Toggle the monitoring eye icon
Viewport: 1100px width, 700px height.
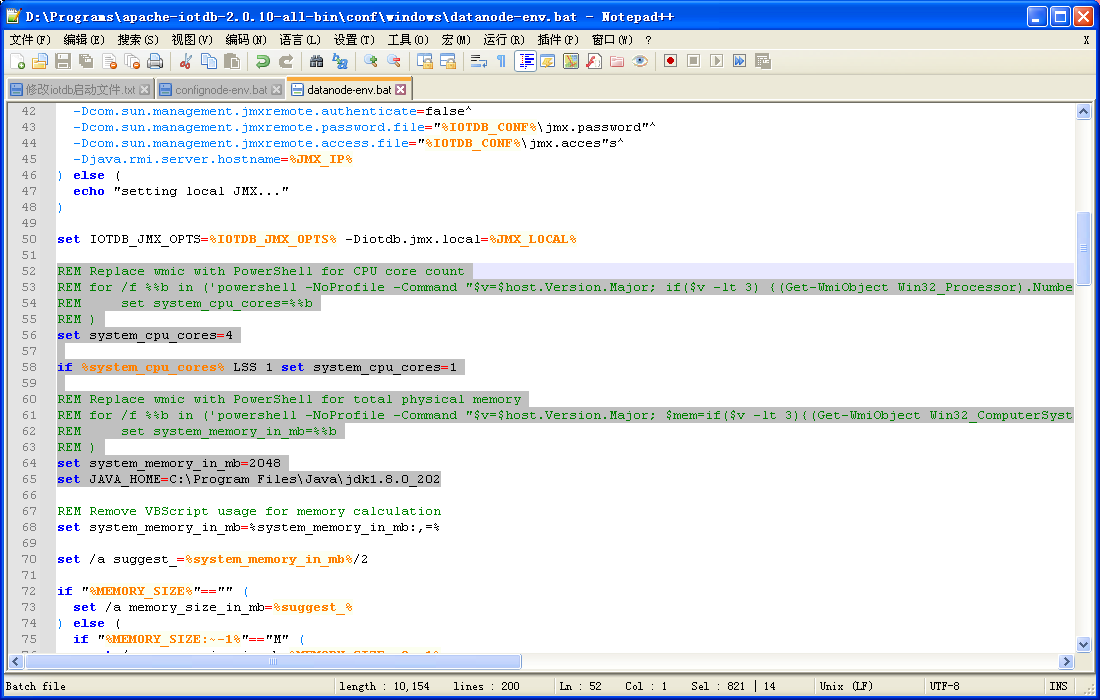pos(640,62)
